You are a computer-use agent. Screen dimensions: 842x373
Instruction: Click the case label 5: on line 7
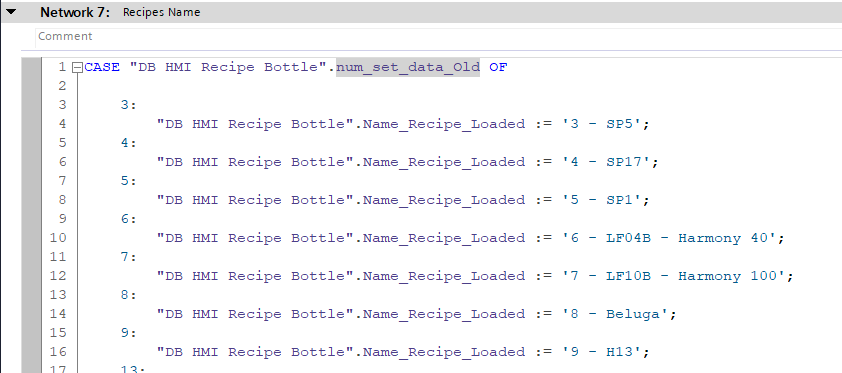tap(129, 181)
